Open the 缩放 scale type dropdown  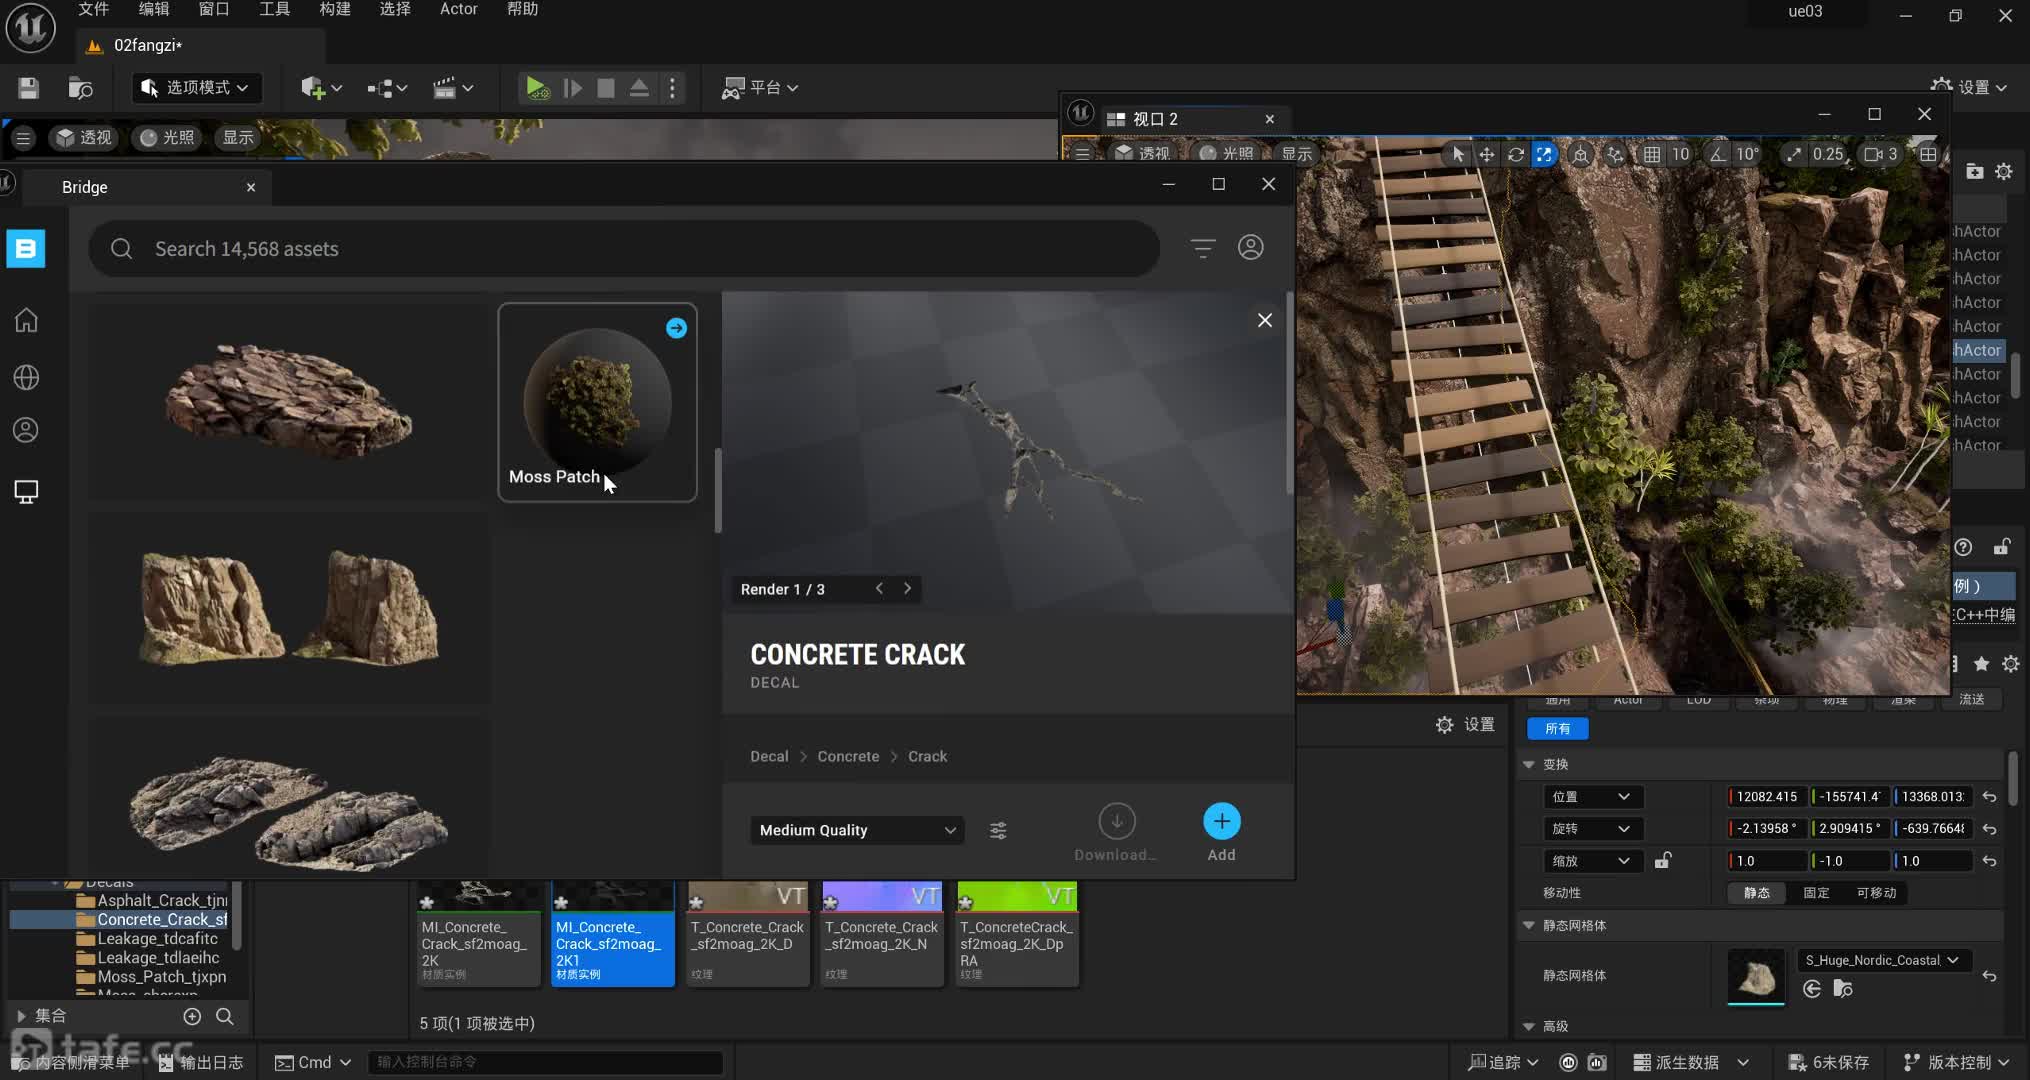1591,861
